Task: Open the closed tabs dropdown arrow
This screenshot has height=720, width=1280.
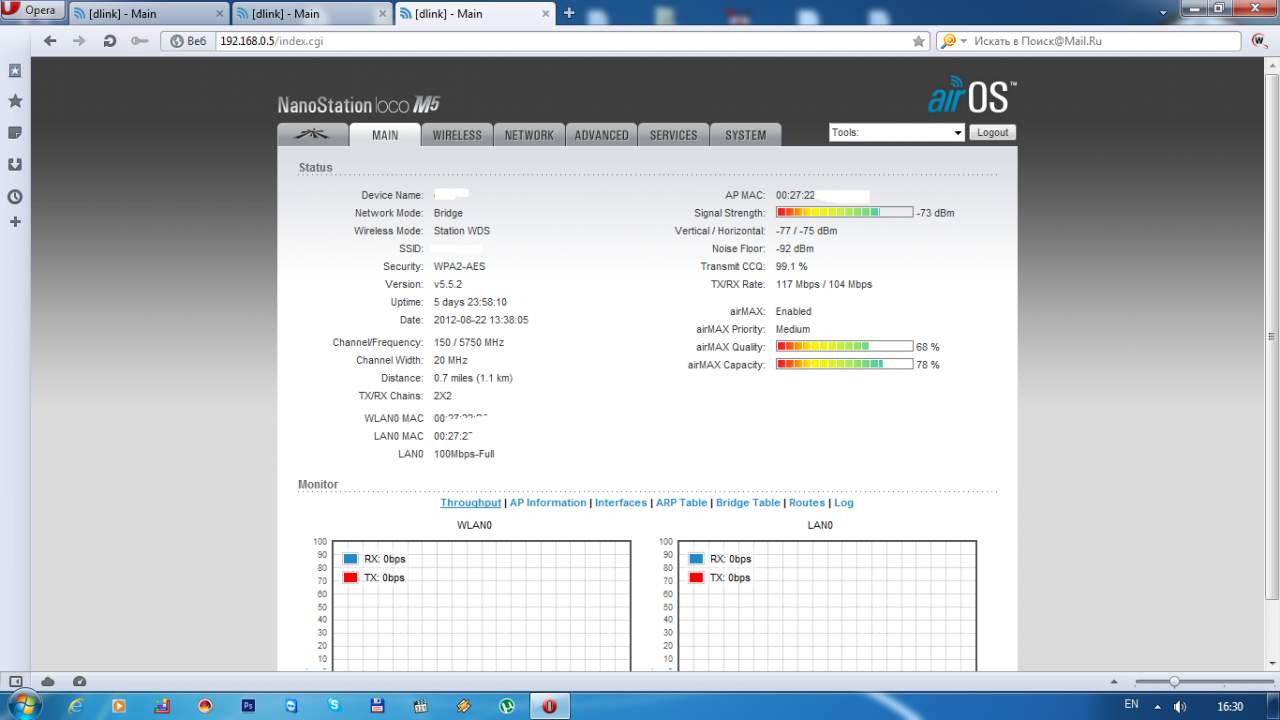Action: coord(1163,11)
